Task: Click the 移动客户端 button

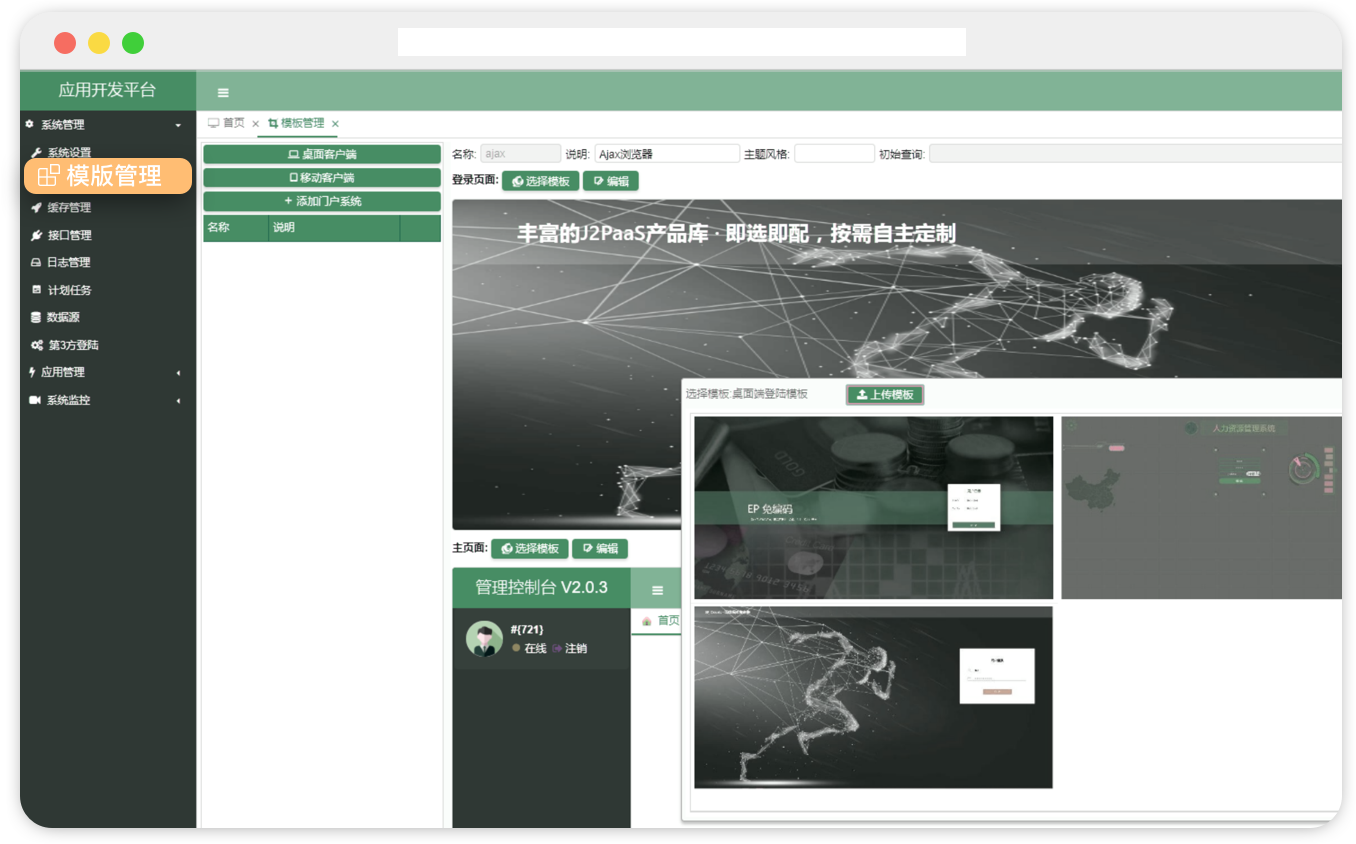Action: pos(322,177)
